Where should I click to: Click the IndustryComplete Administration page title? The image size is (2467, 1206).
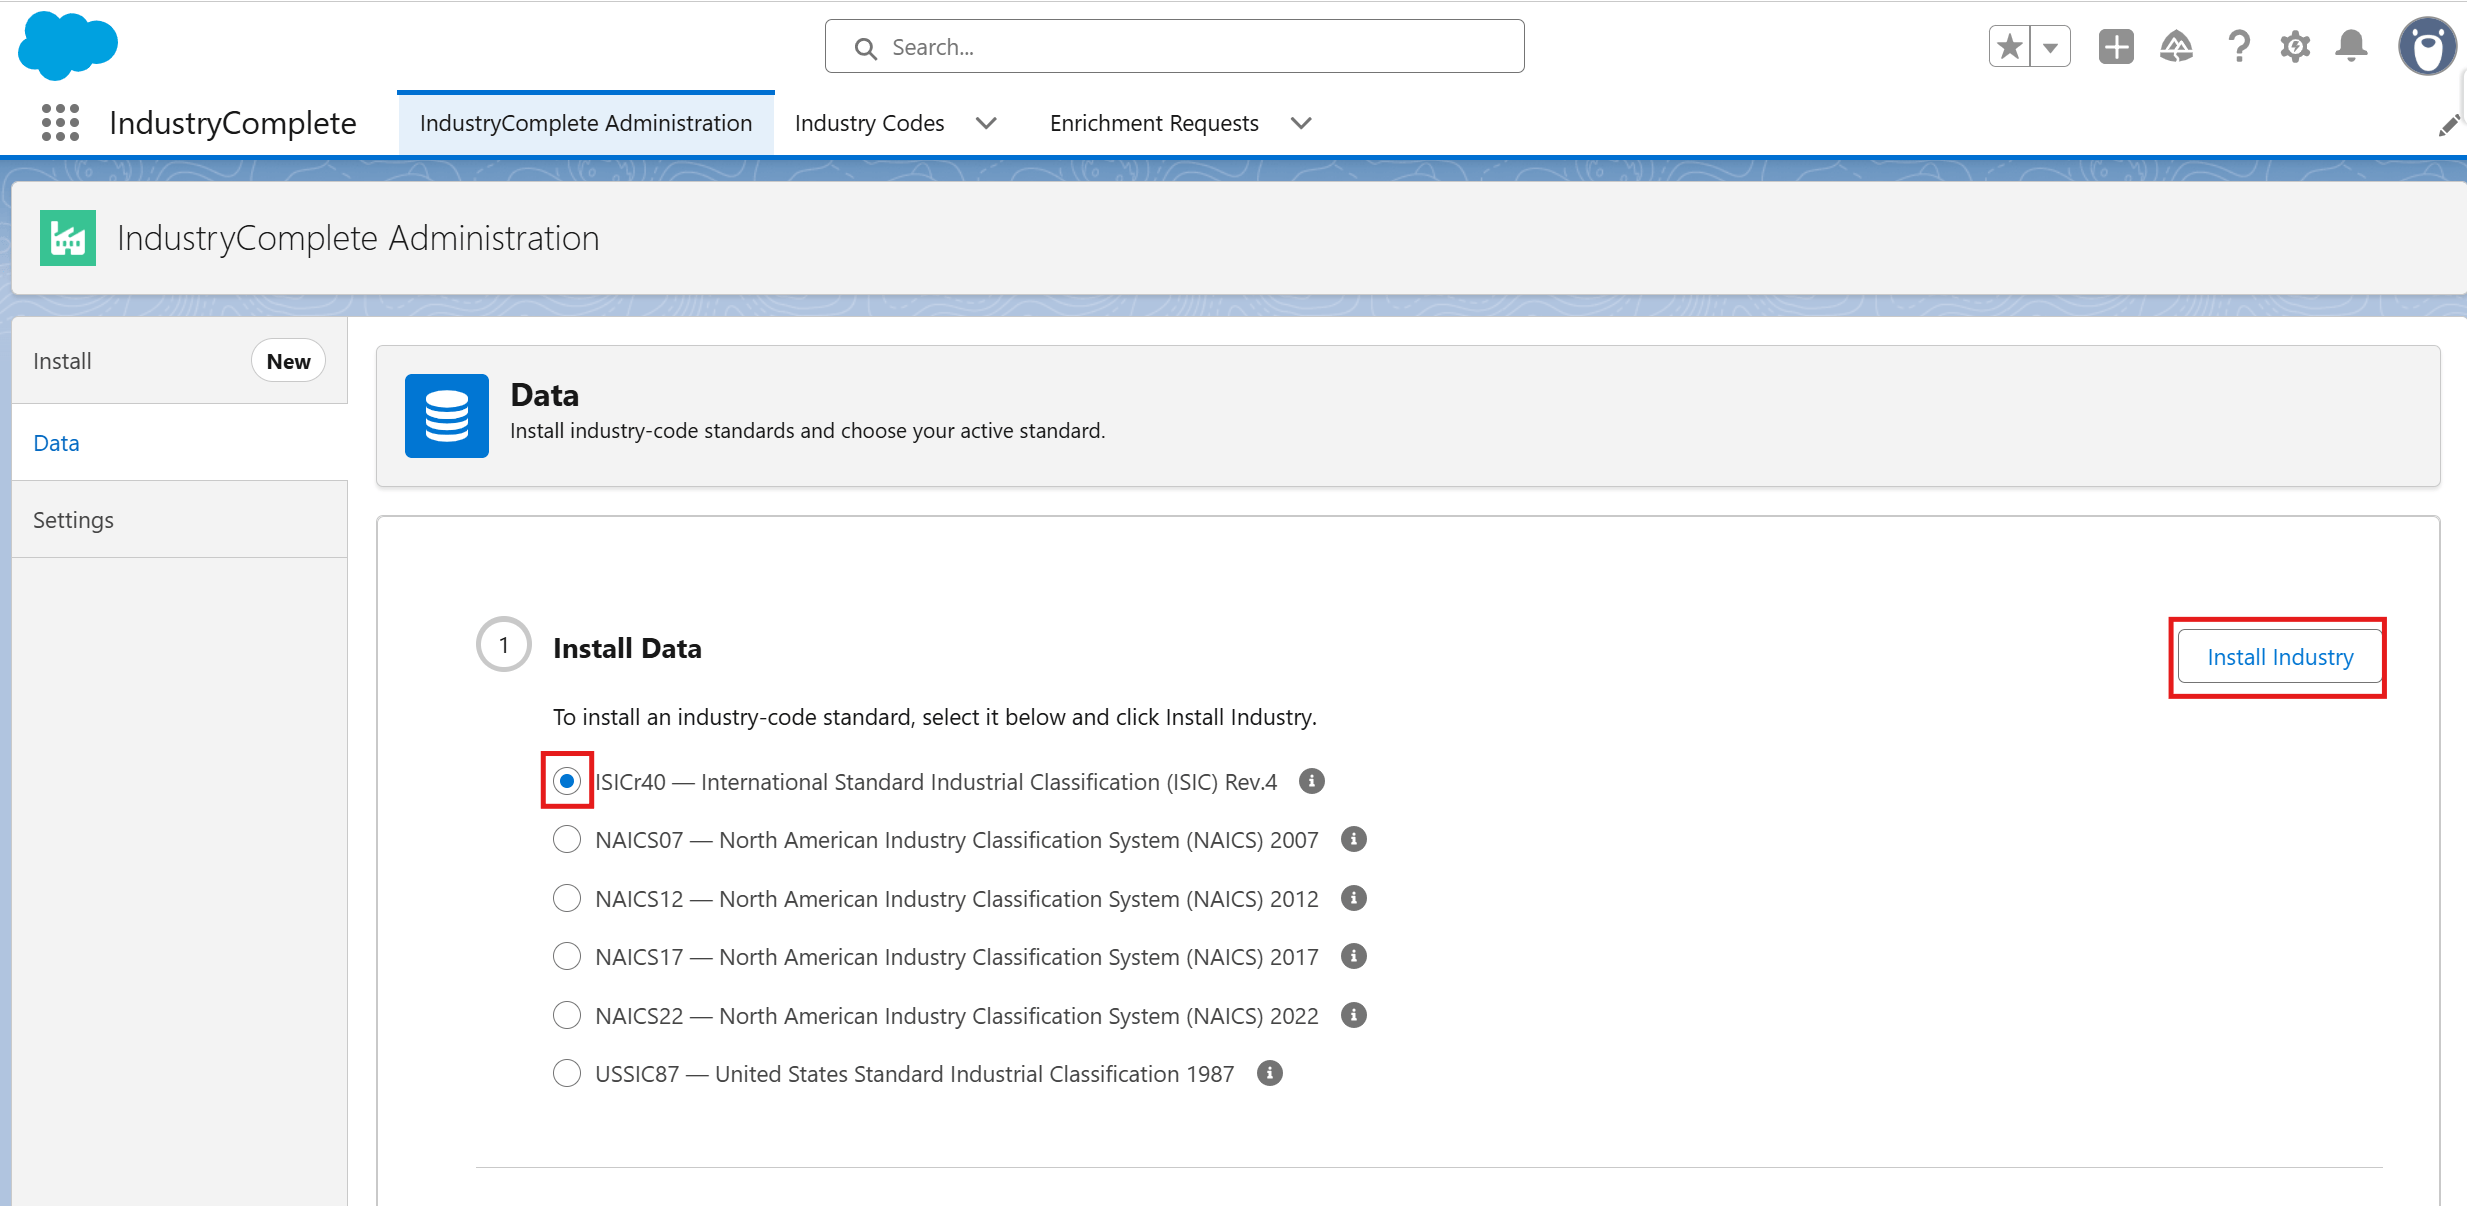(x=358, y=238)
